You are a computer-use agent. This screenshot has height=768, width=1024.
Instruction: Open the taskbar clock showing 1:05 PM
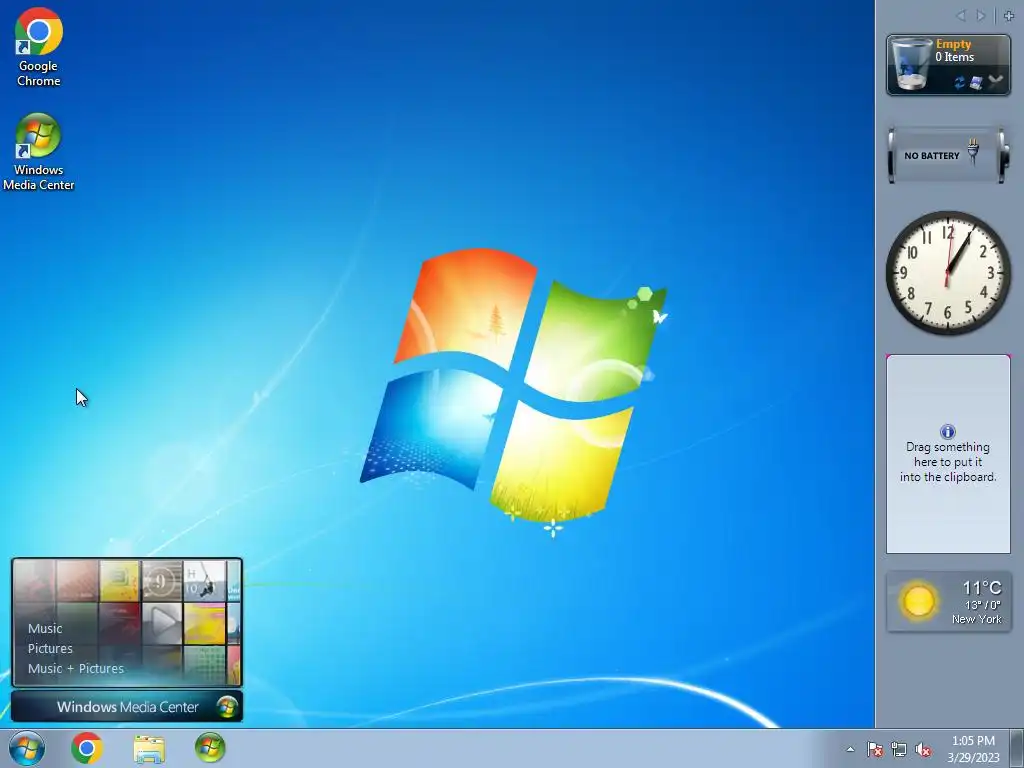[973, 748]
